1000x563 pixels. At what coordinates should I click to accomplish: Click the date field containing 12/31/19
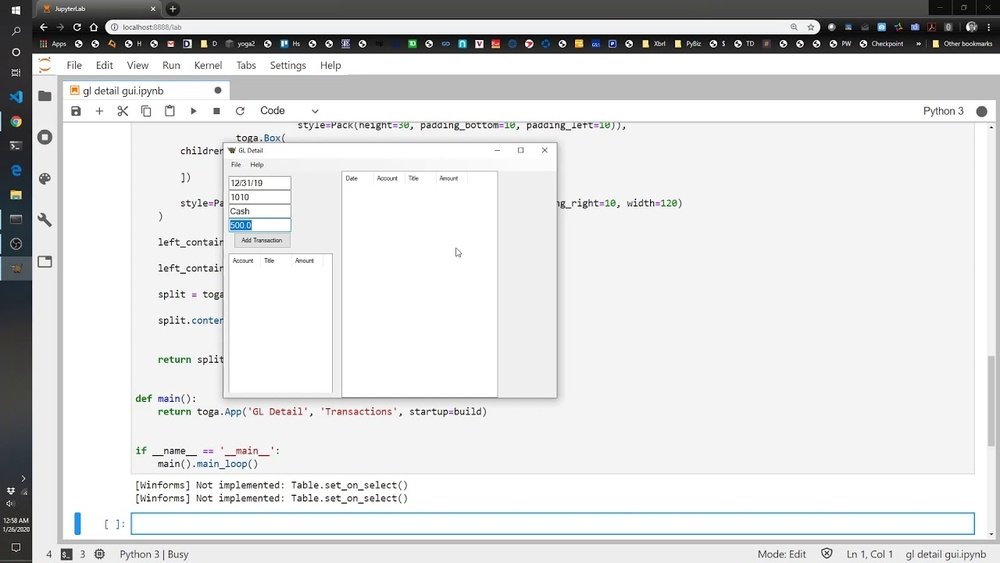[260, 183]
